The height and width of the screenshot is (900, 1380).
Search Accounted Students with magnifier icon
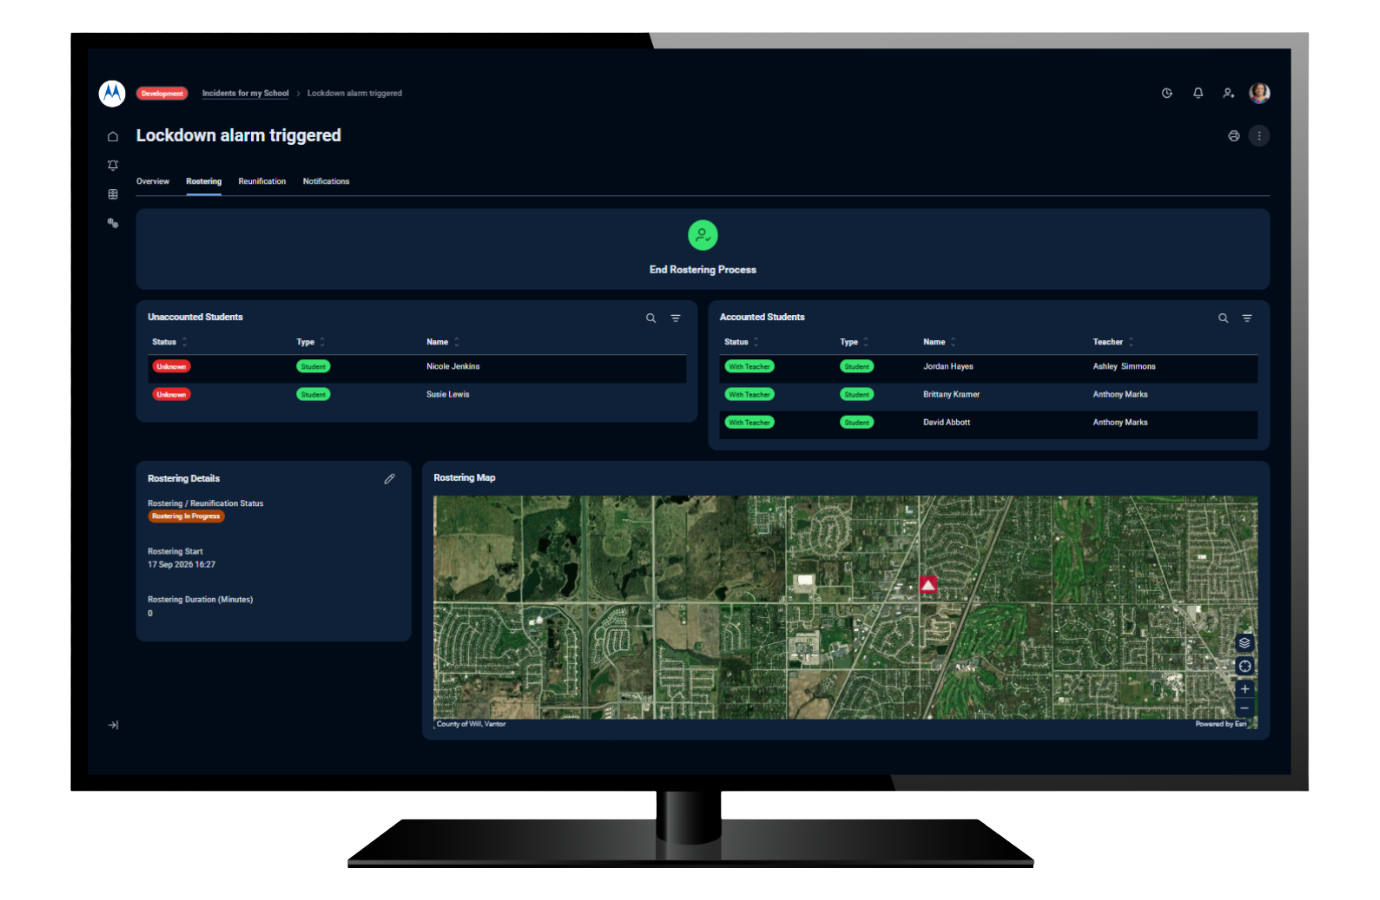1223,318
